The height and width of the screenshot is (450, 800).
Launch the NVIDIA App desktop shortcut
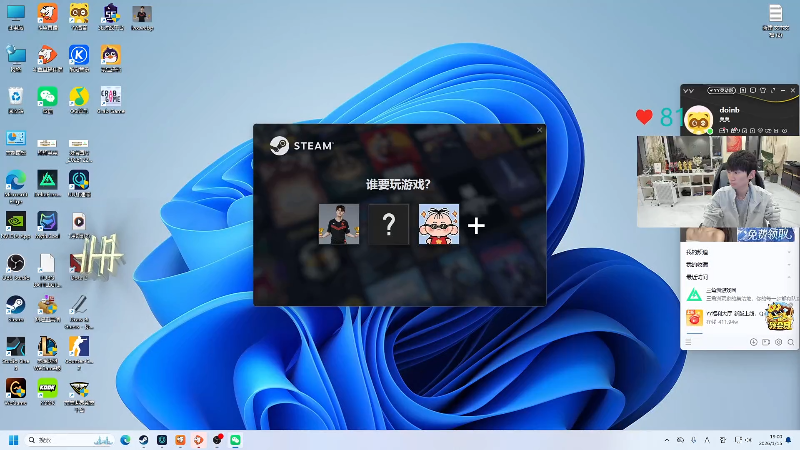pyautogui.click(x=16, y=225)
